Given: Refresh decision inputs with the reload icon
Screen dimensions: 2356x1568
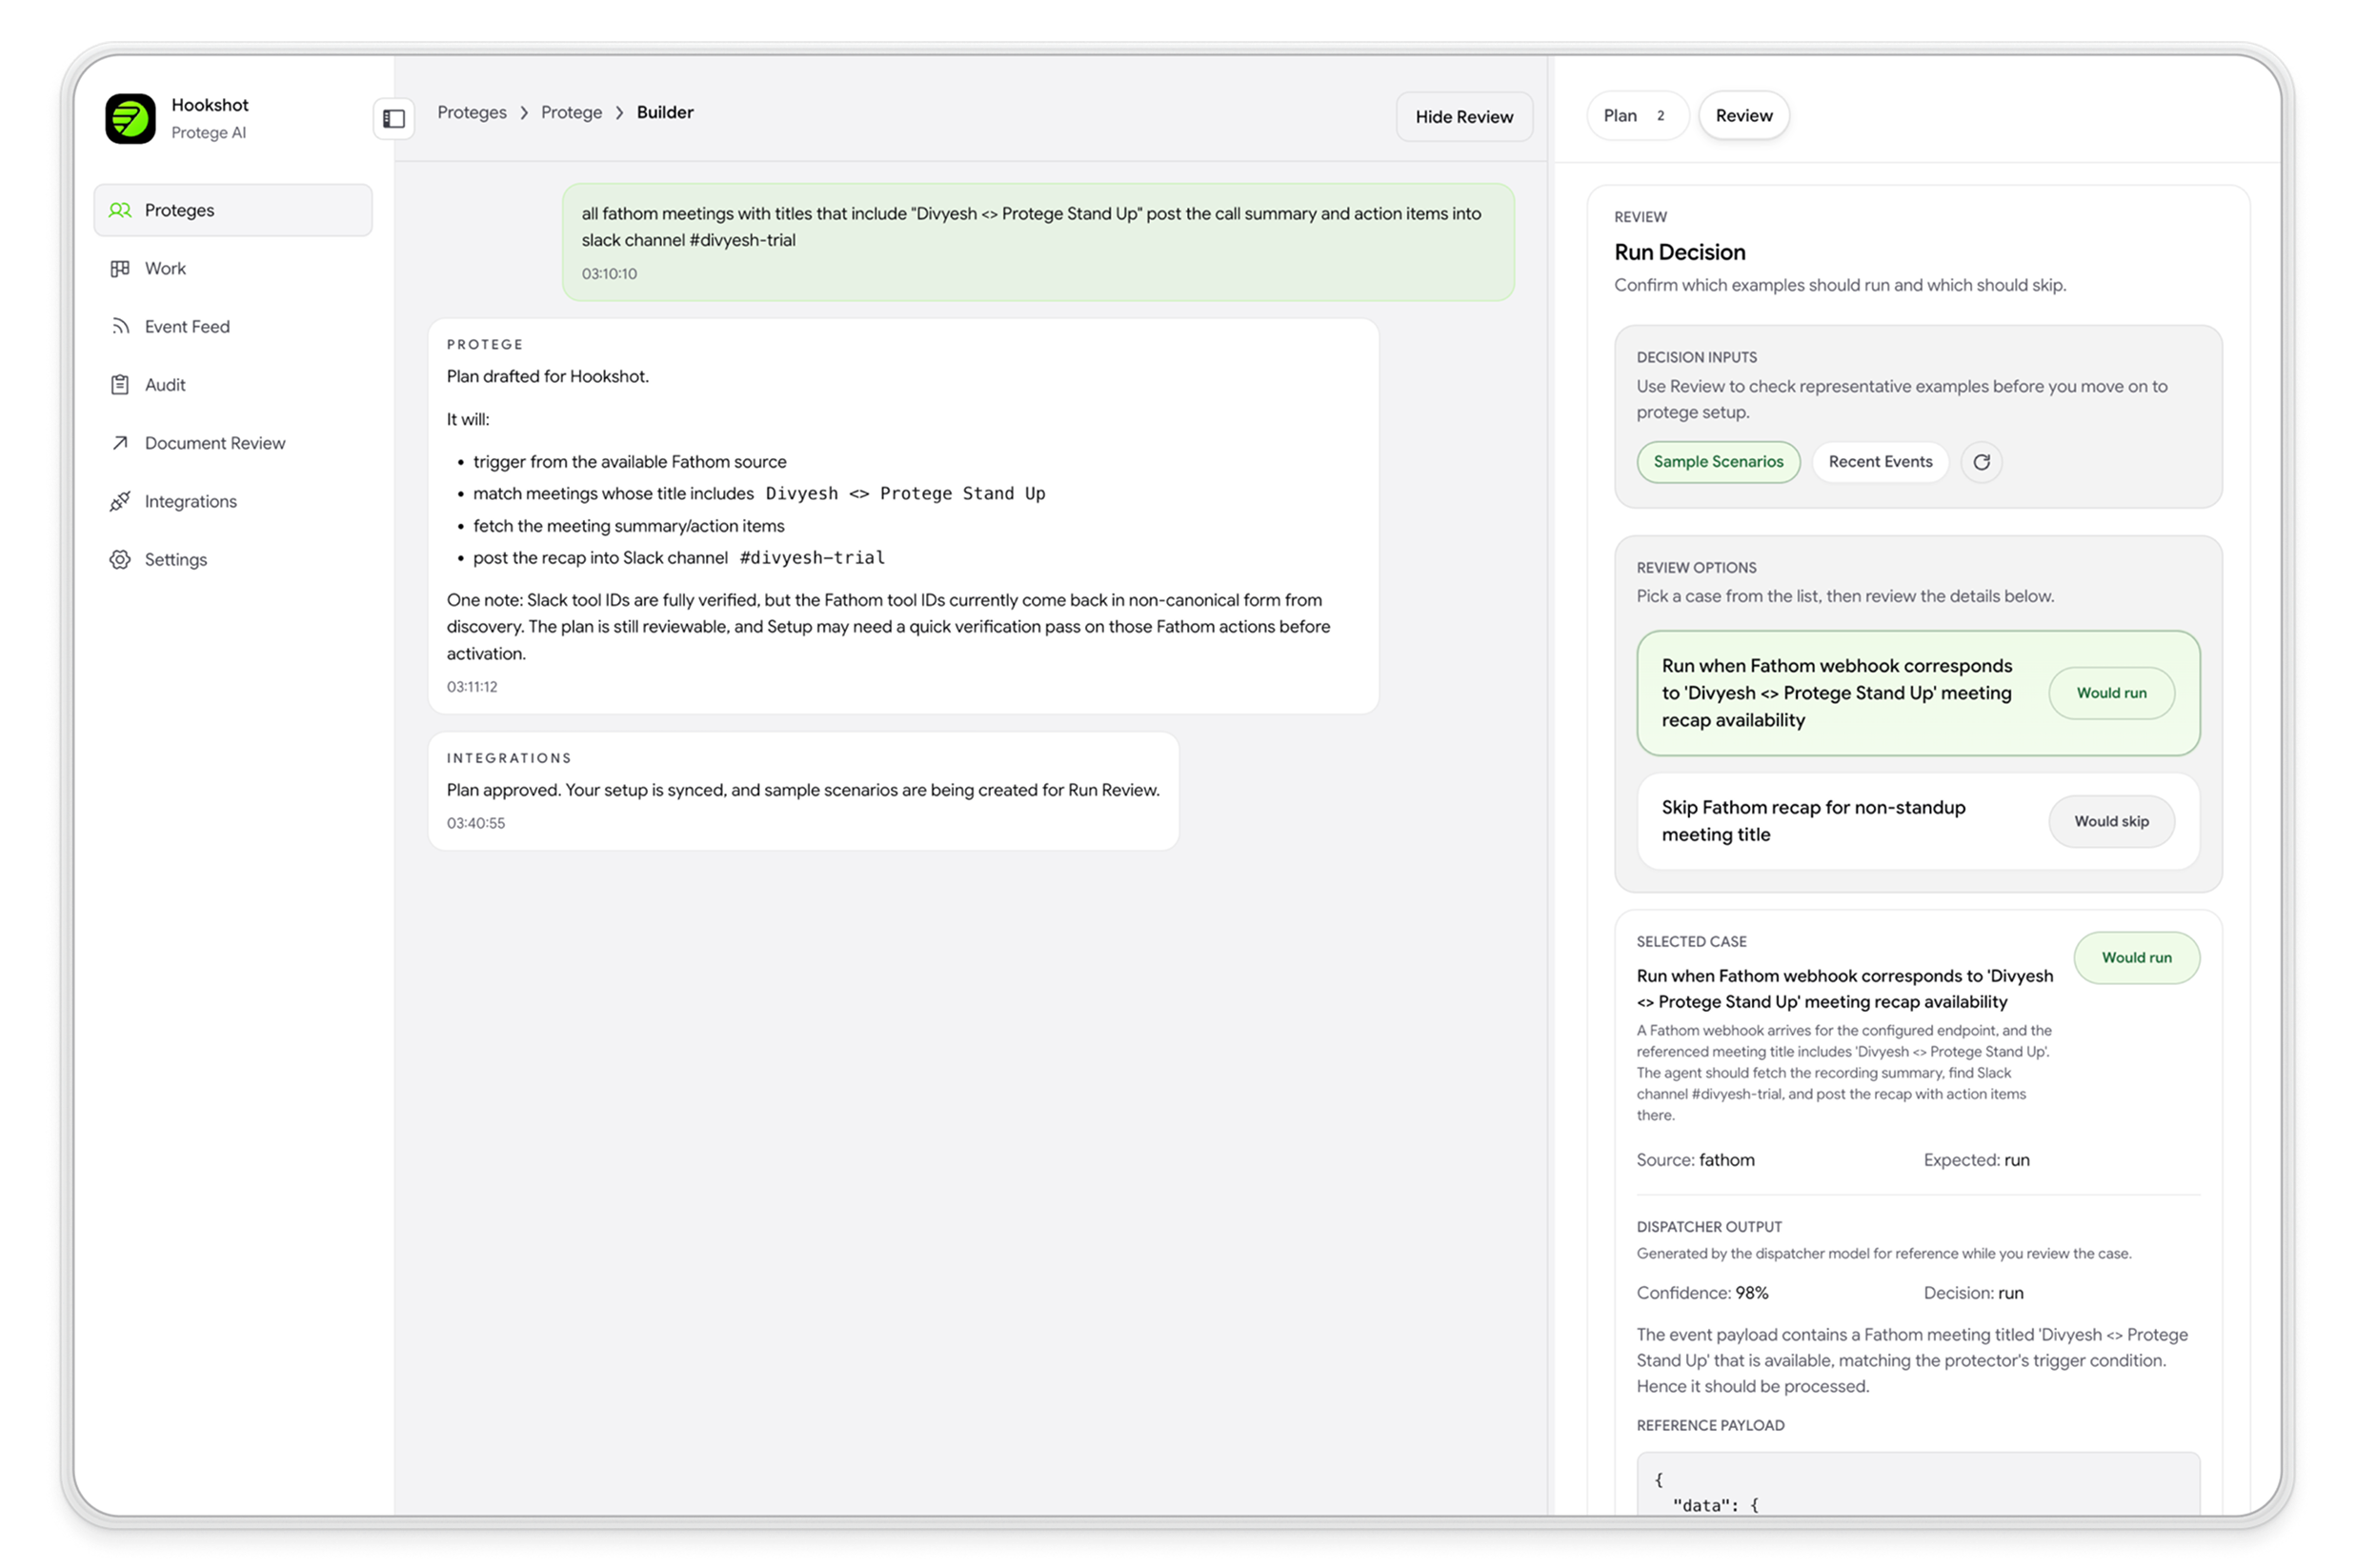Looking at the screenshot, I should (x=1981, y=462).
